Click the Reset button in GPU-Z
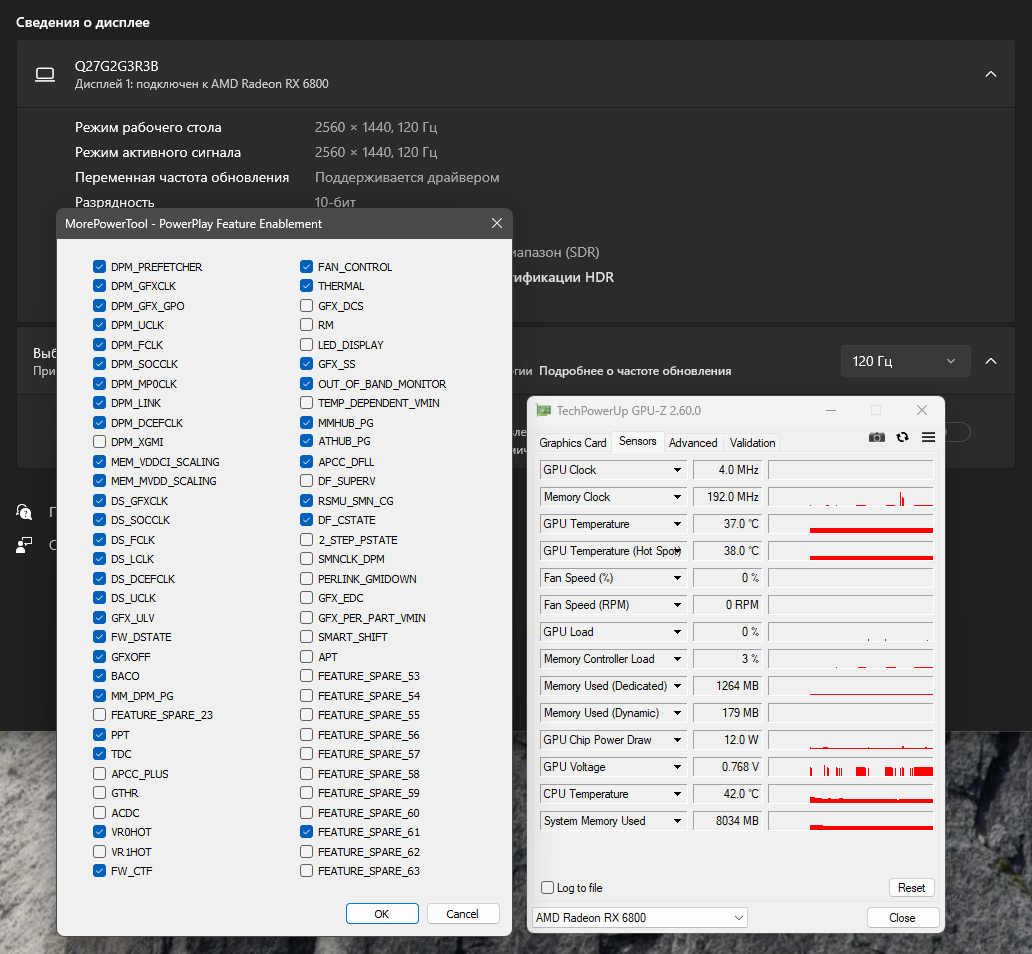 tap(911, 888)
